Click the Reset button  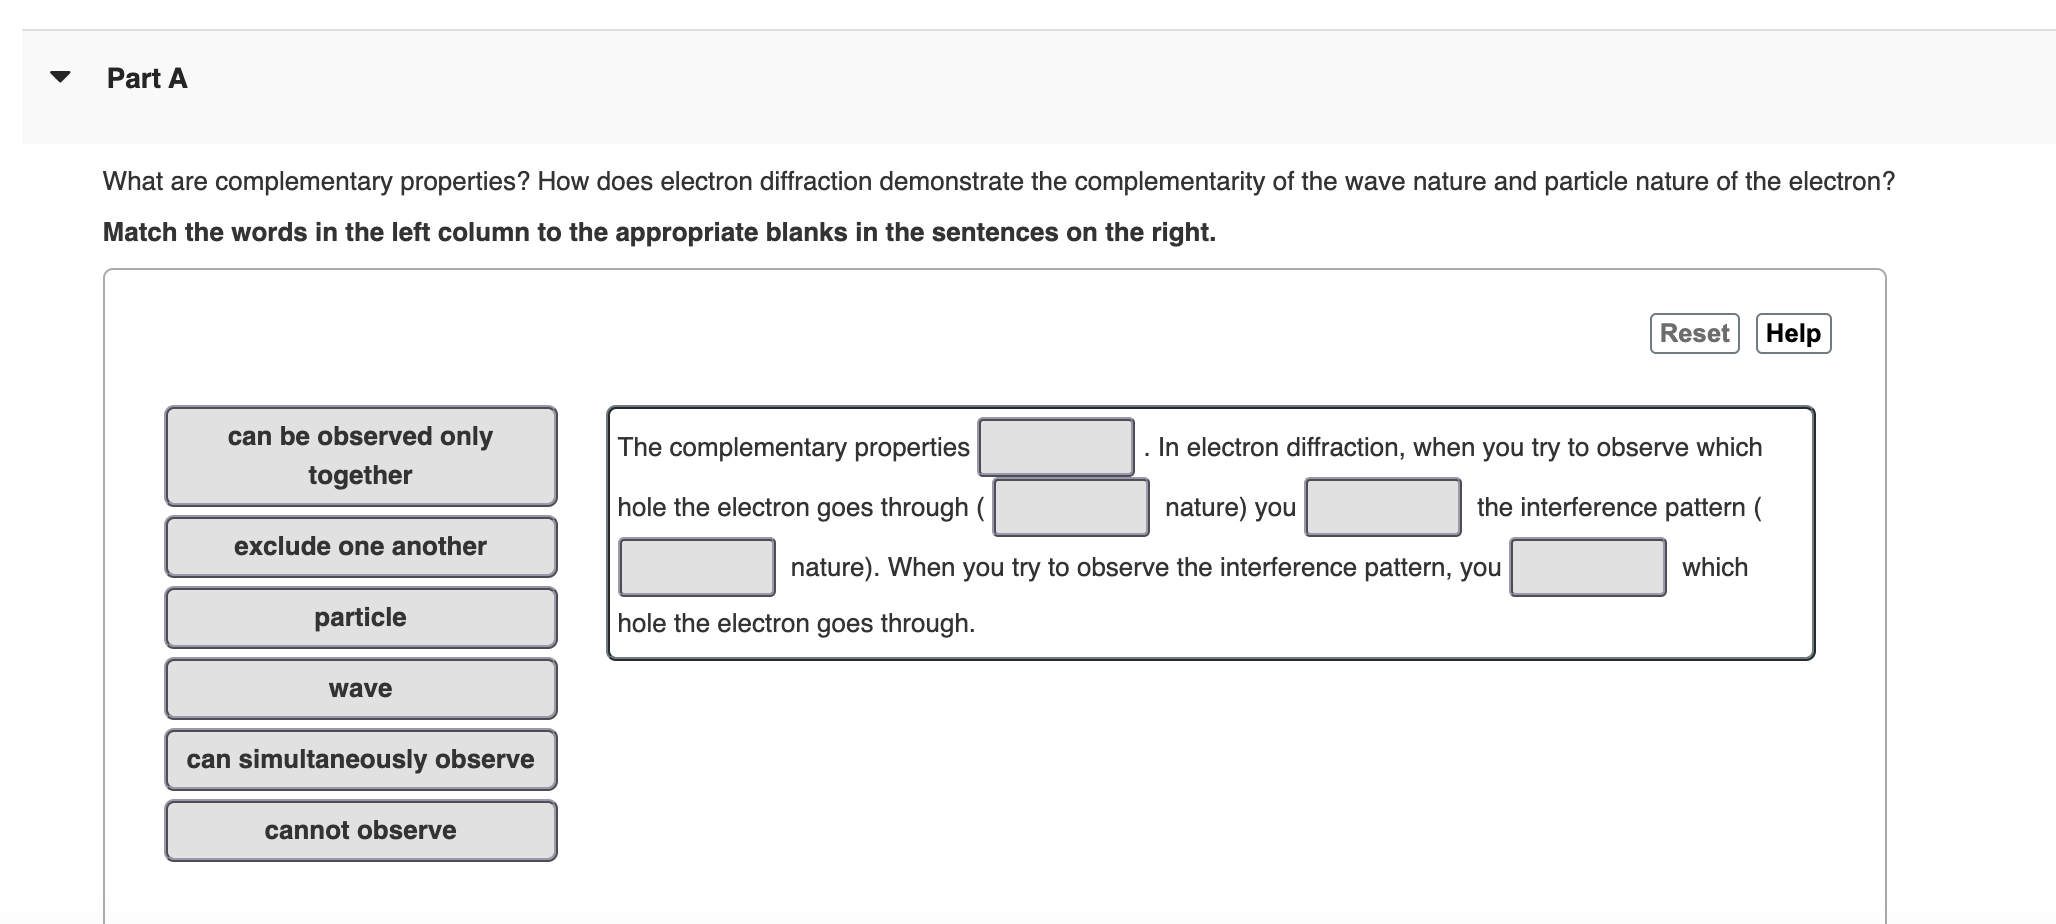pos(1693,333)
